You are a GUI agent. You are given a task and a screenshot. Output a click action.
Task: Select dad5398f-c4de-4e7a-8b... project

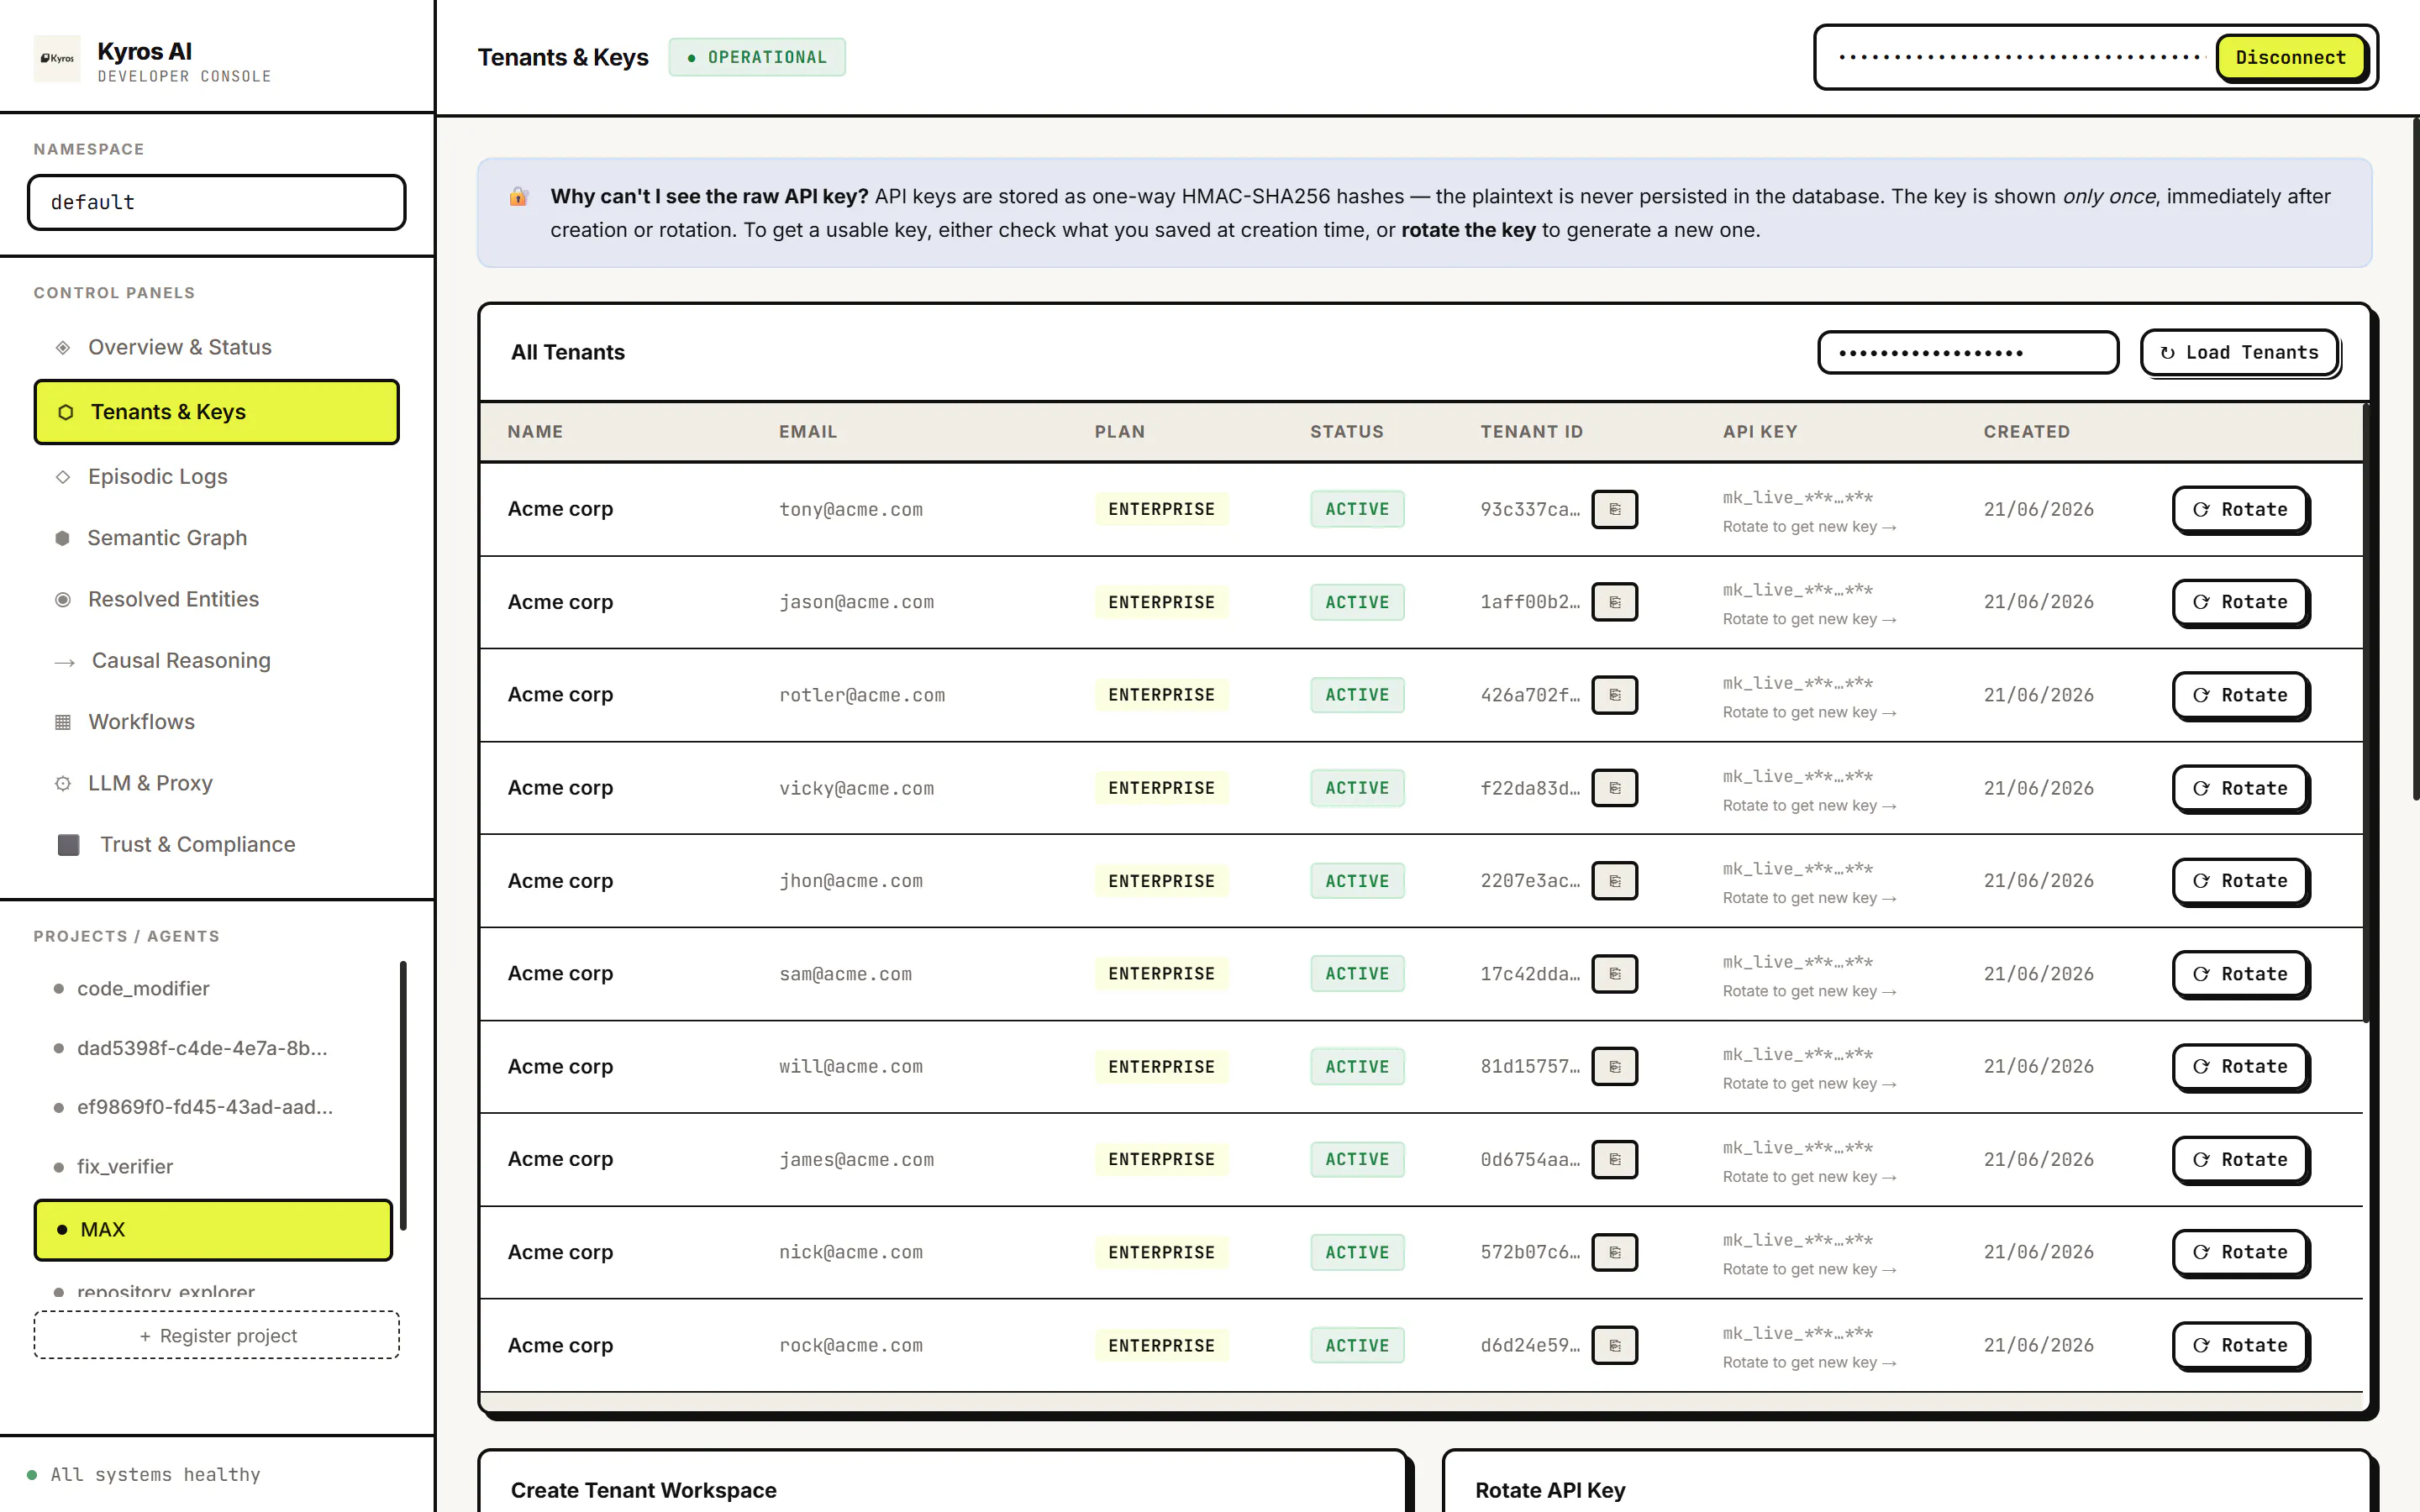[213, 1048]
